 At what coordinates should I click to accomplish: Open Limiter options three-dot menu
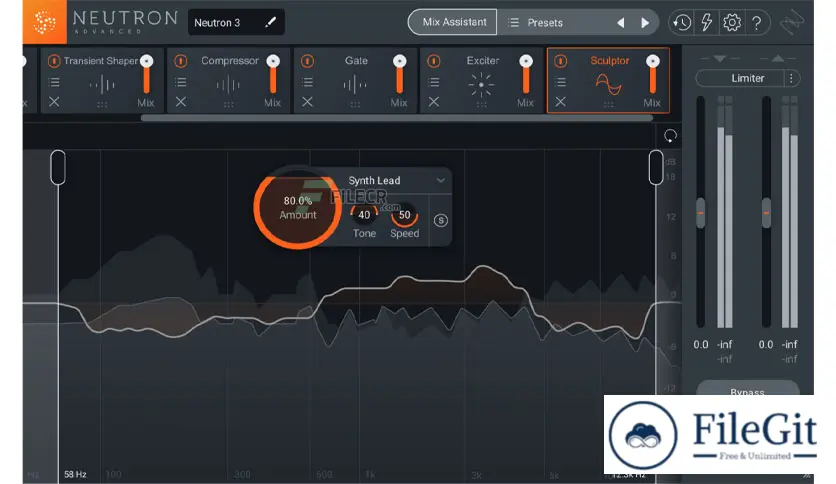tap(792, 78)
